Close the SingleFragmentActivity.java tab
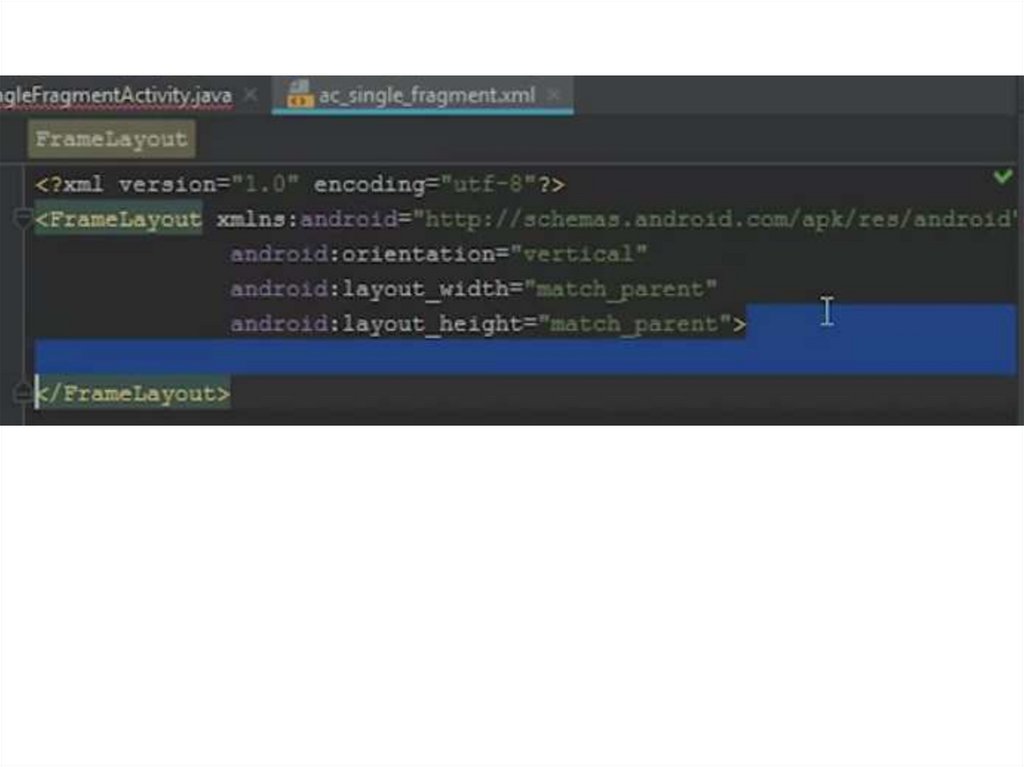 click(x=250, y=95)
